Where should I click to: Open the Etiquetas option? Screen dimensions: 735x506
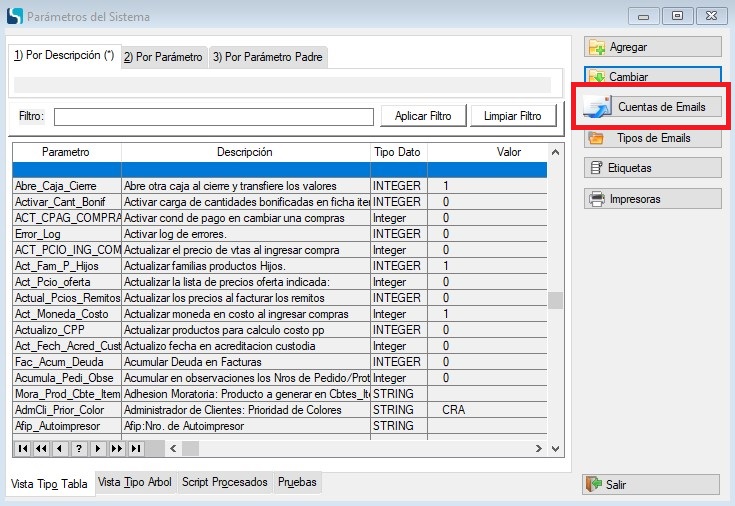pyautogui.click(x=652, y=168)
